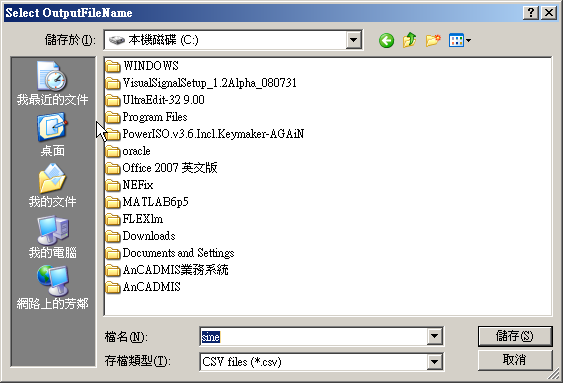Open 我的電腦 shortcut
The height and width of the screenshot is (383, 563).
(x=52, y=237)
